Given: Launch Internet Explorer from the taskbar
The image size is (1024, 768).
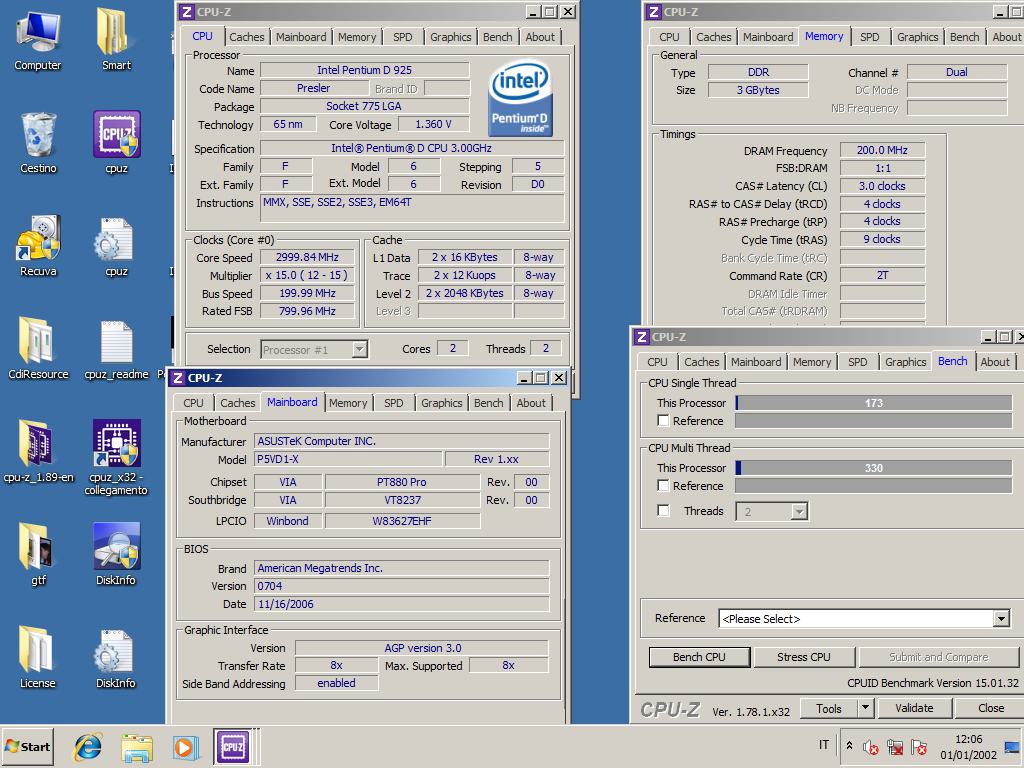Looking at the screenshot, I should (x=89, y=746).
